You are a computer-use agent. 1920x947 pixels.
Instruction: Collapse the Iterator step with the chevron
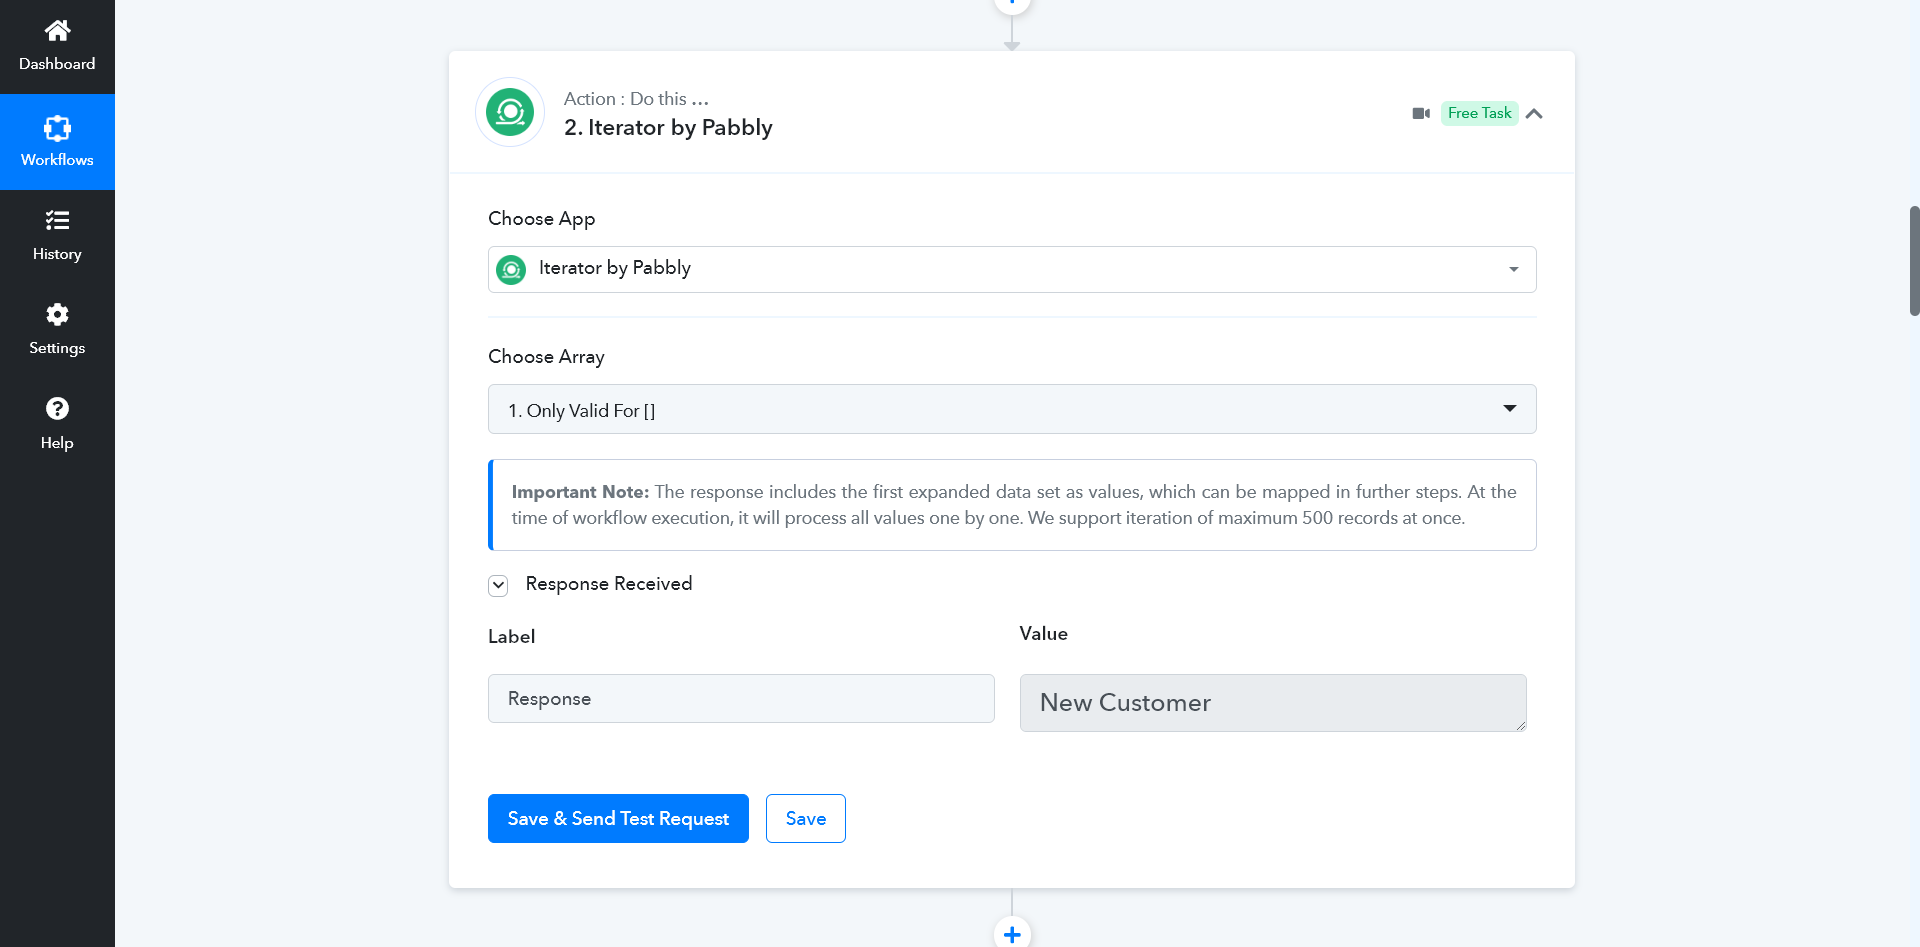tap(1534, 113)
